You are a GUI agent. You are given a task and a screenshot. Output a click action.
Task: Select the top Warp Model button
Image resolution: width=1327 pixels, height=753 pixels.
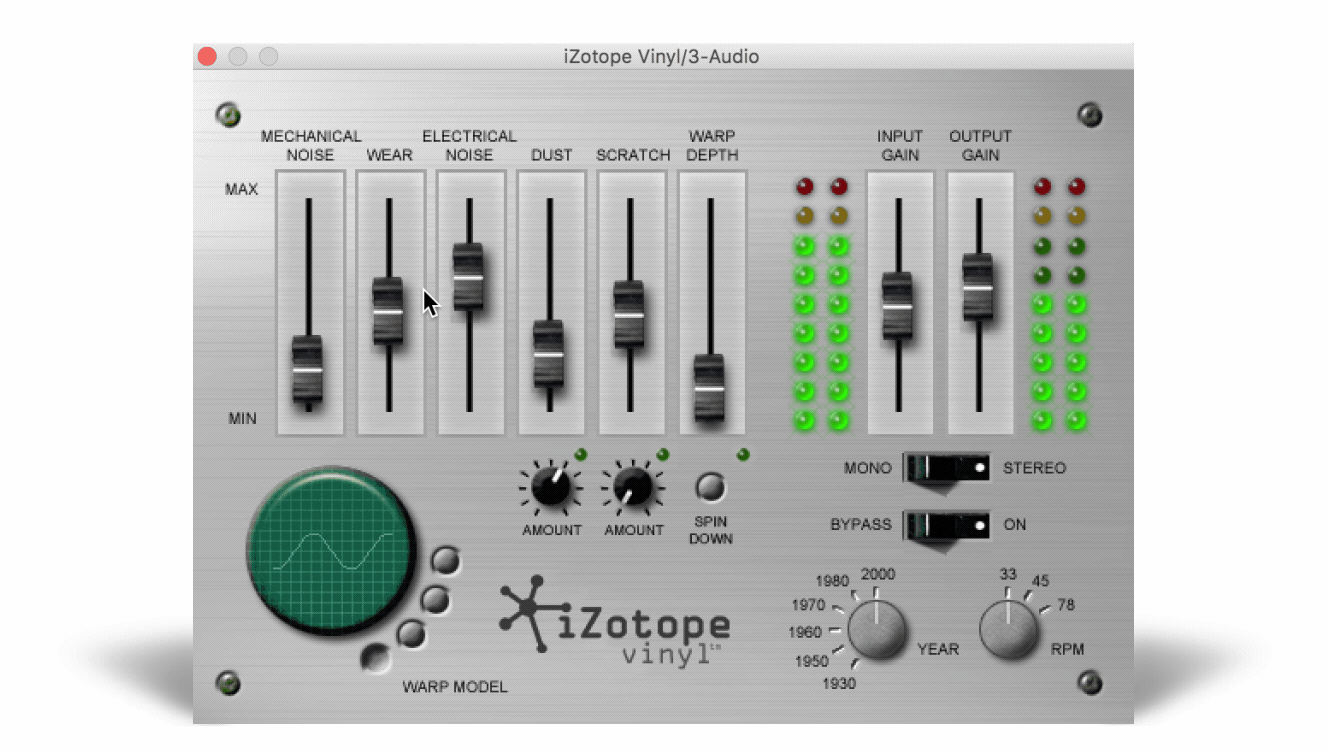pos(446,561)
